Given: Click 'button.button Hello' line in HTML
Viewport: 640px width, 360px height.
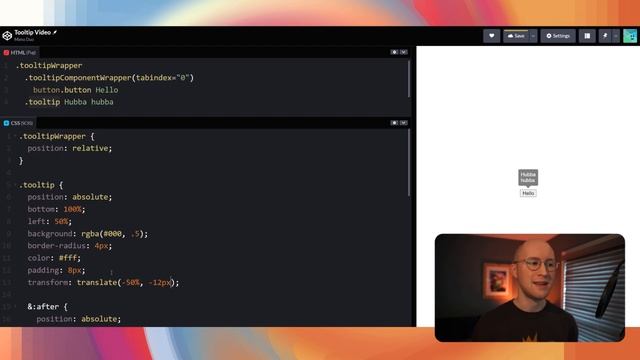Looking at the screenshot, I should [76, 90].
